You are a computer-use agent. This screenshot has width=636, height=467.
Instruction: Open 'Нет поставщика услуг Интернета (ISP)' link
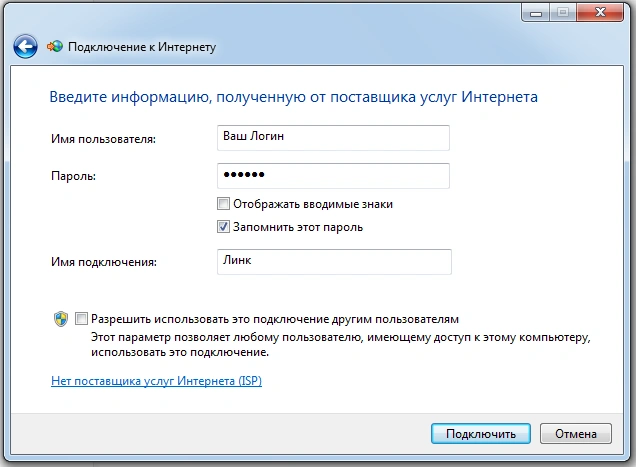pyautogui.click(x=156, y=381)
